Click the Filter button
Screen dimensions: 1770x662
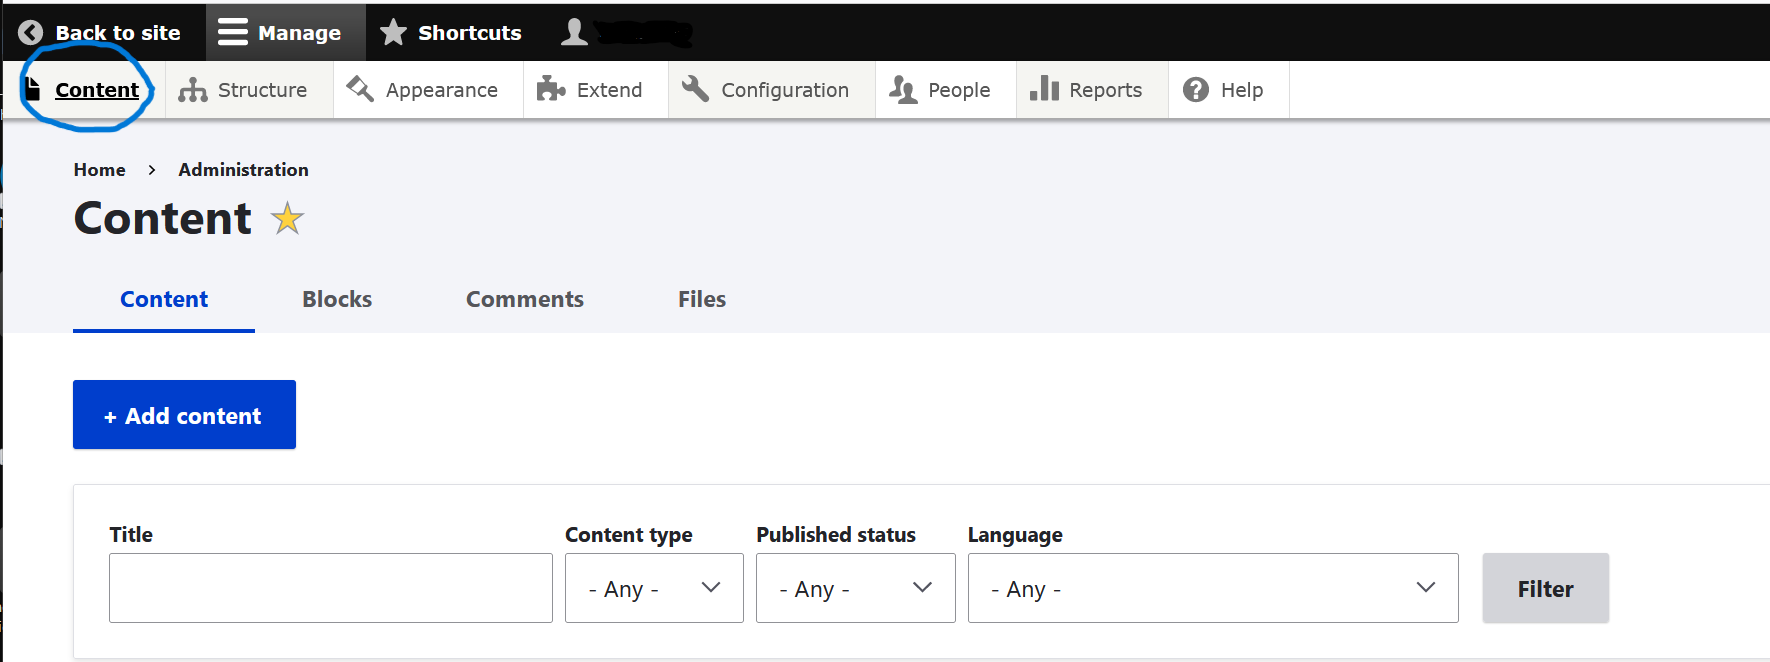tap(1545, 588)
